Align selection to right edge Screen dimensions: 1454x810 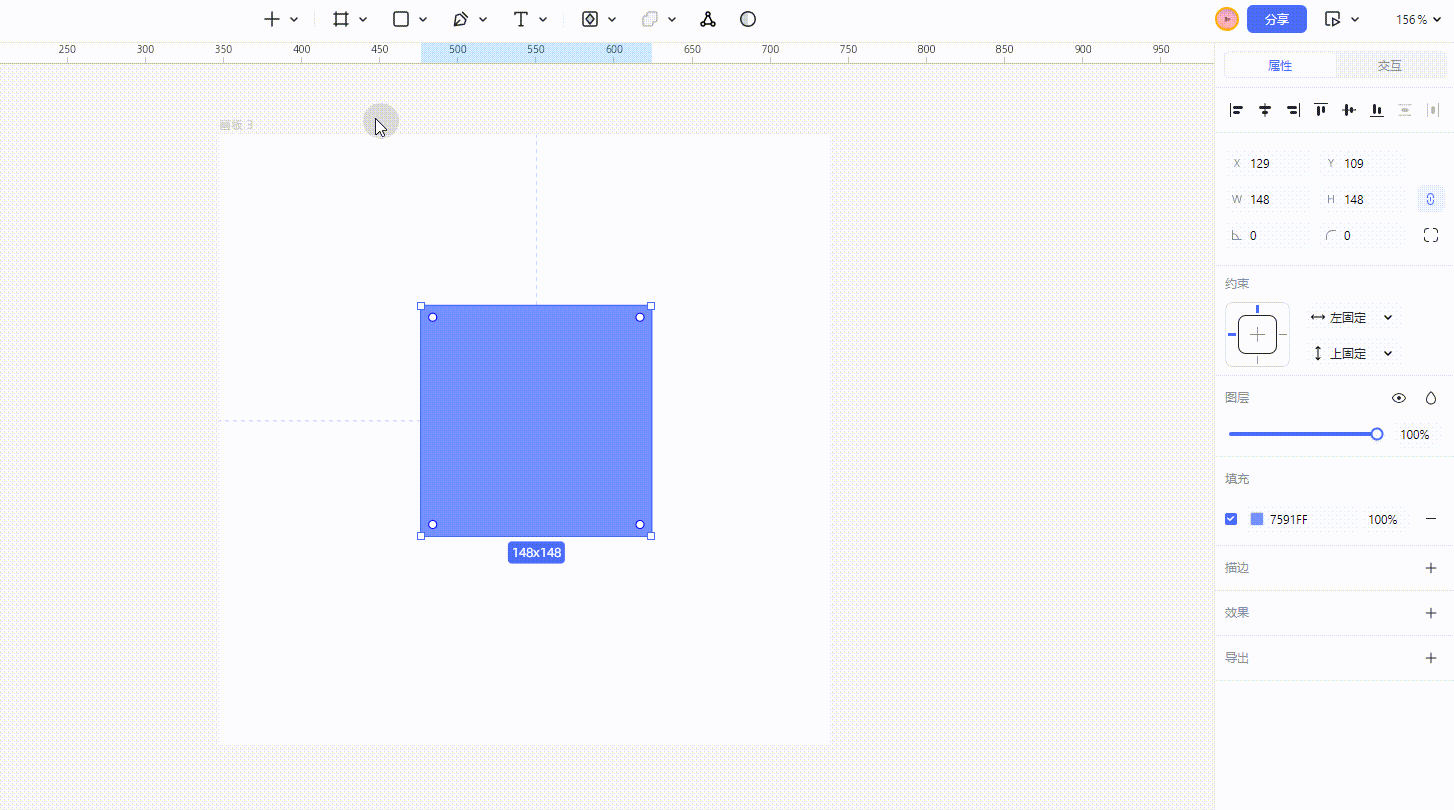[x=1293, y=110]
